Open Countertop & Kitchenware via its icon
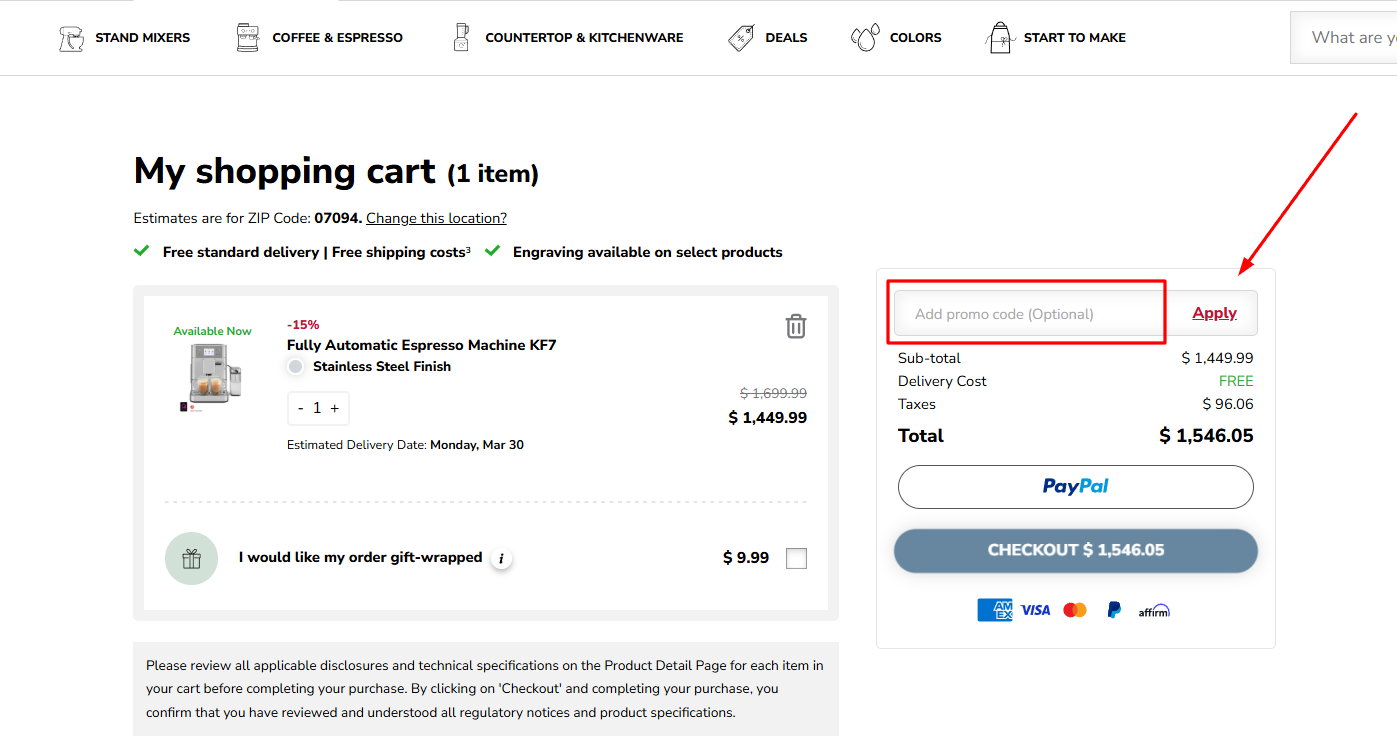This screenshot has width=1397, height=749. [461, 36]
